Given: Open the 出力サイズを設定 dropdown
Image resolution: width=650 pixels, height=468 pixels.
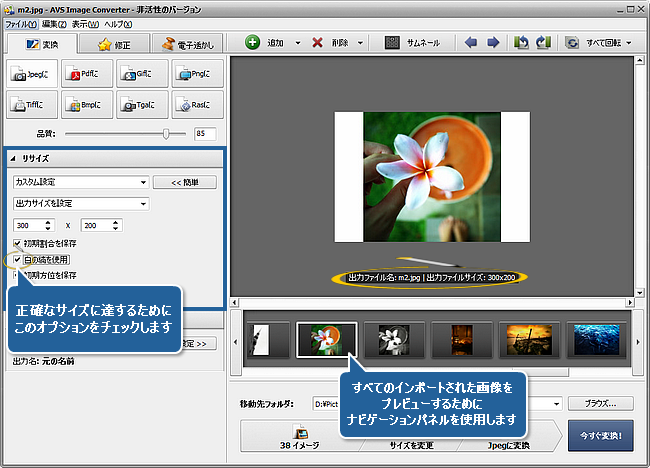Looking at the screenshot, I should coord(80,204).
